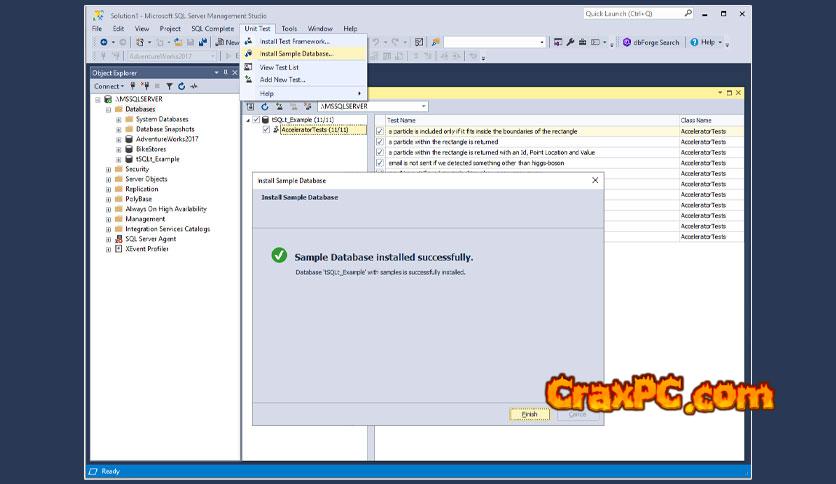The image size is (836, 484).
Task: Click the blue Help question mark icon
Action: pyautogui.click(x=695, y=42)
